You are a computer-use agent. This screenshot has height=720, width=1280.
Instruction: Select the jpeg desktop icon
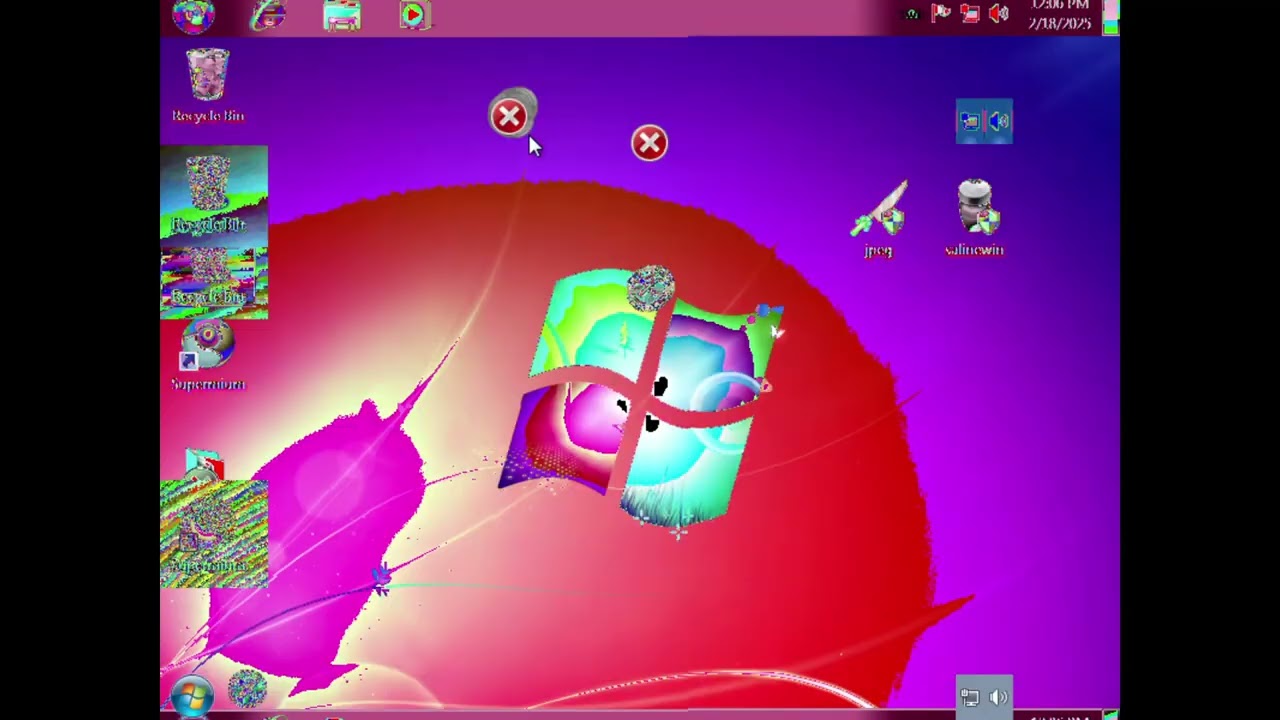(x=879, y=219)
